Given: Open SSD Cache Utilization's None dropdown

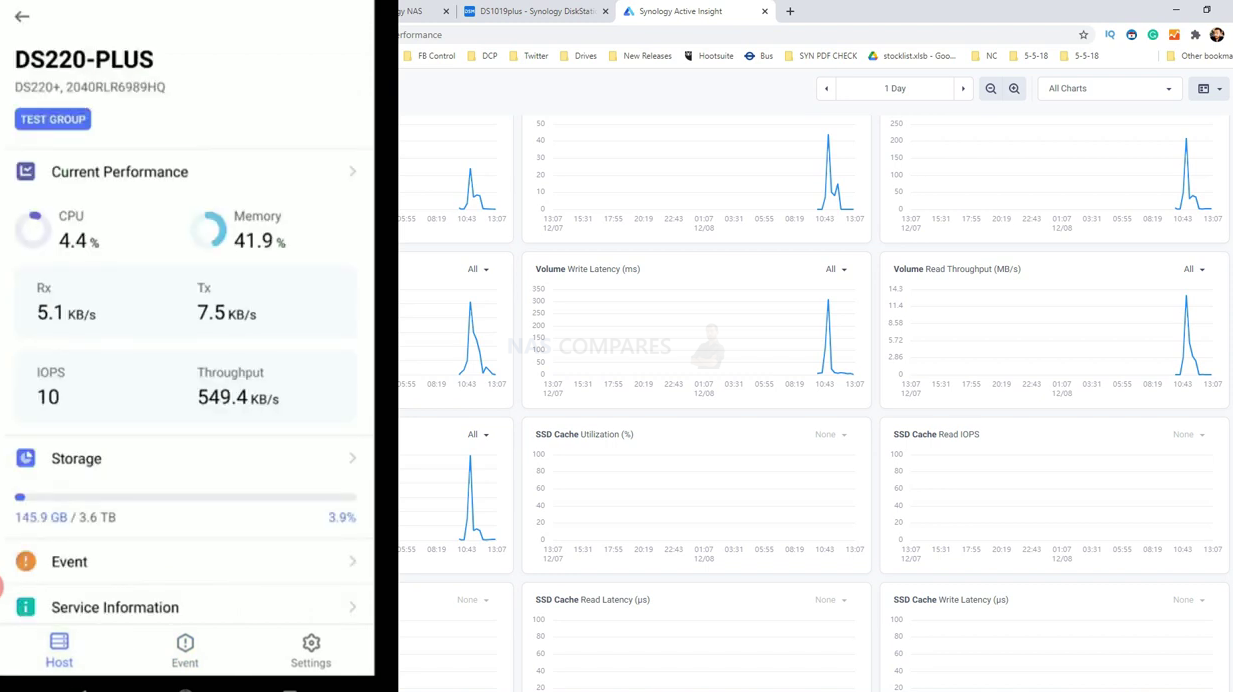Looking at the screenshot, I should coord(831,435).
